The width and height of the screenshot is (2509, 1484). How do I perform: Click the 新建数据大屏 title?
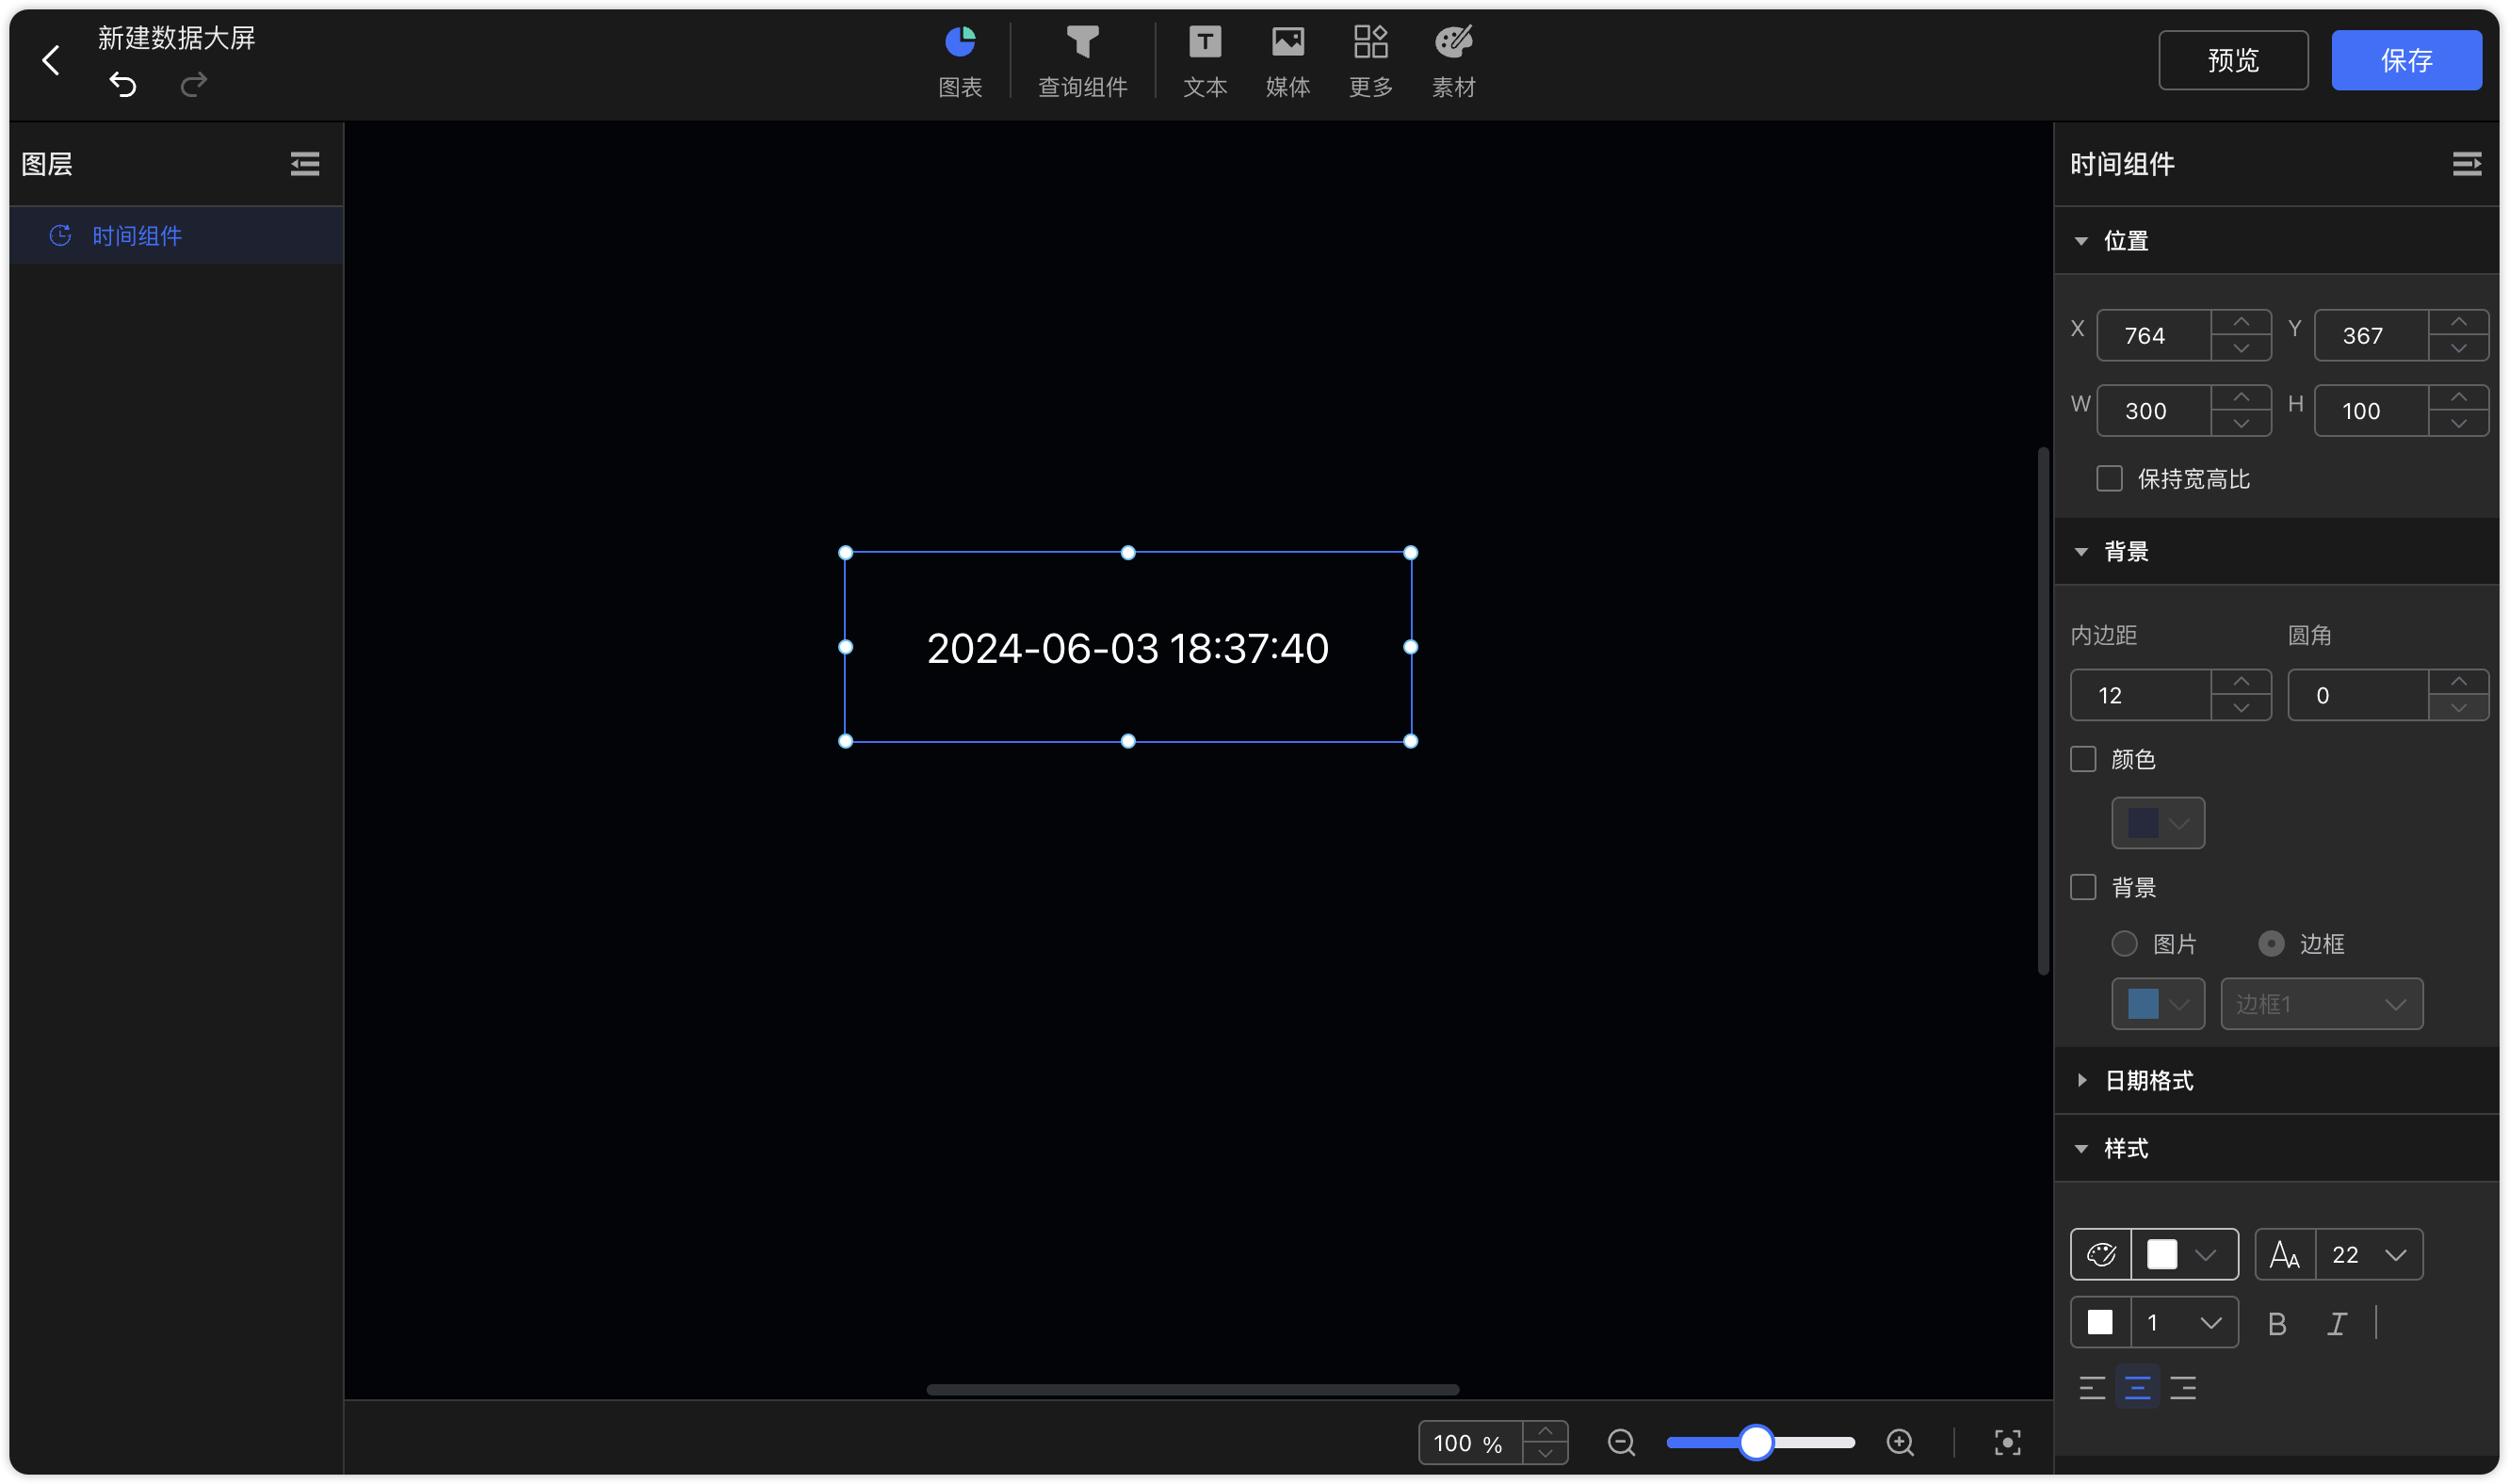click(176, 38)
